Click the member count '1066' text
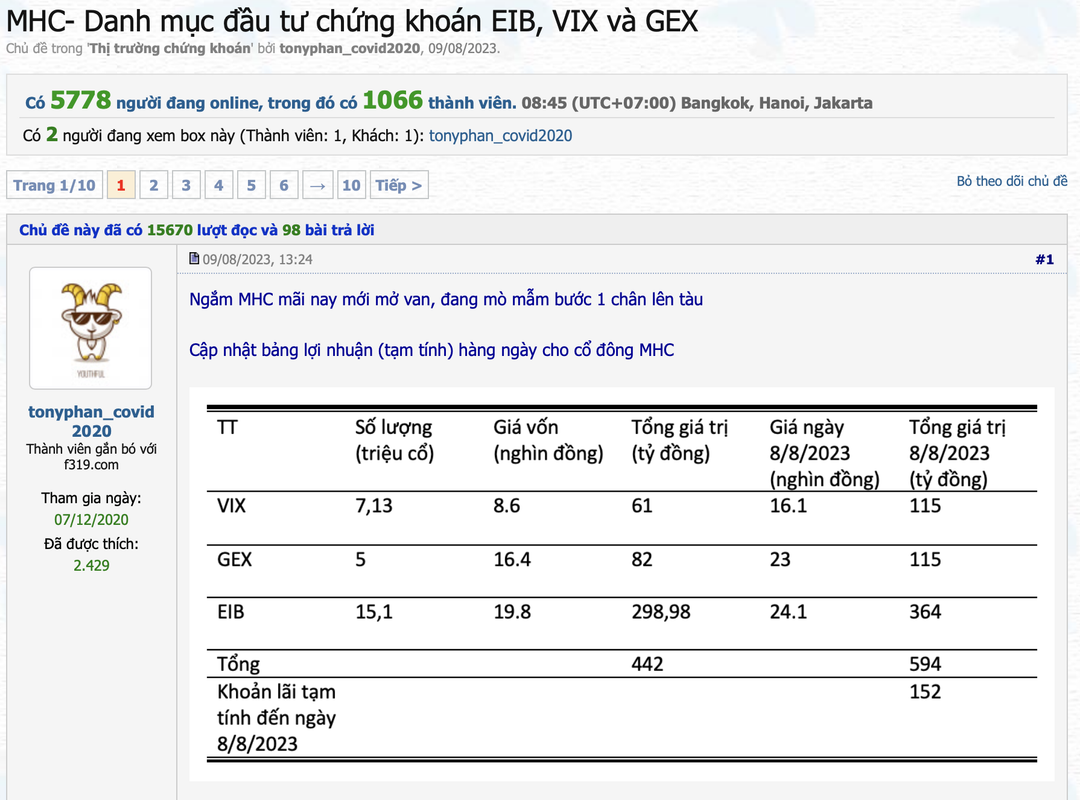The height and width of the screenshot is (800, 1080). click(393, 101)
